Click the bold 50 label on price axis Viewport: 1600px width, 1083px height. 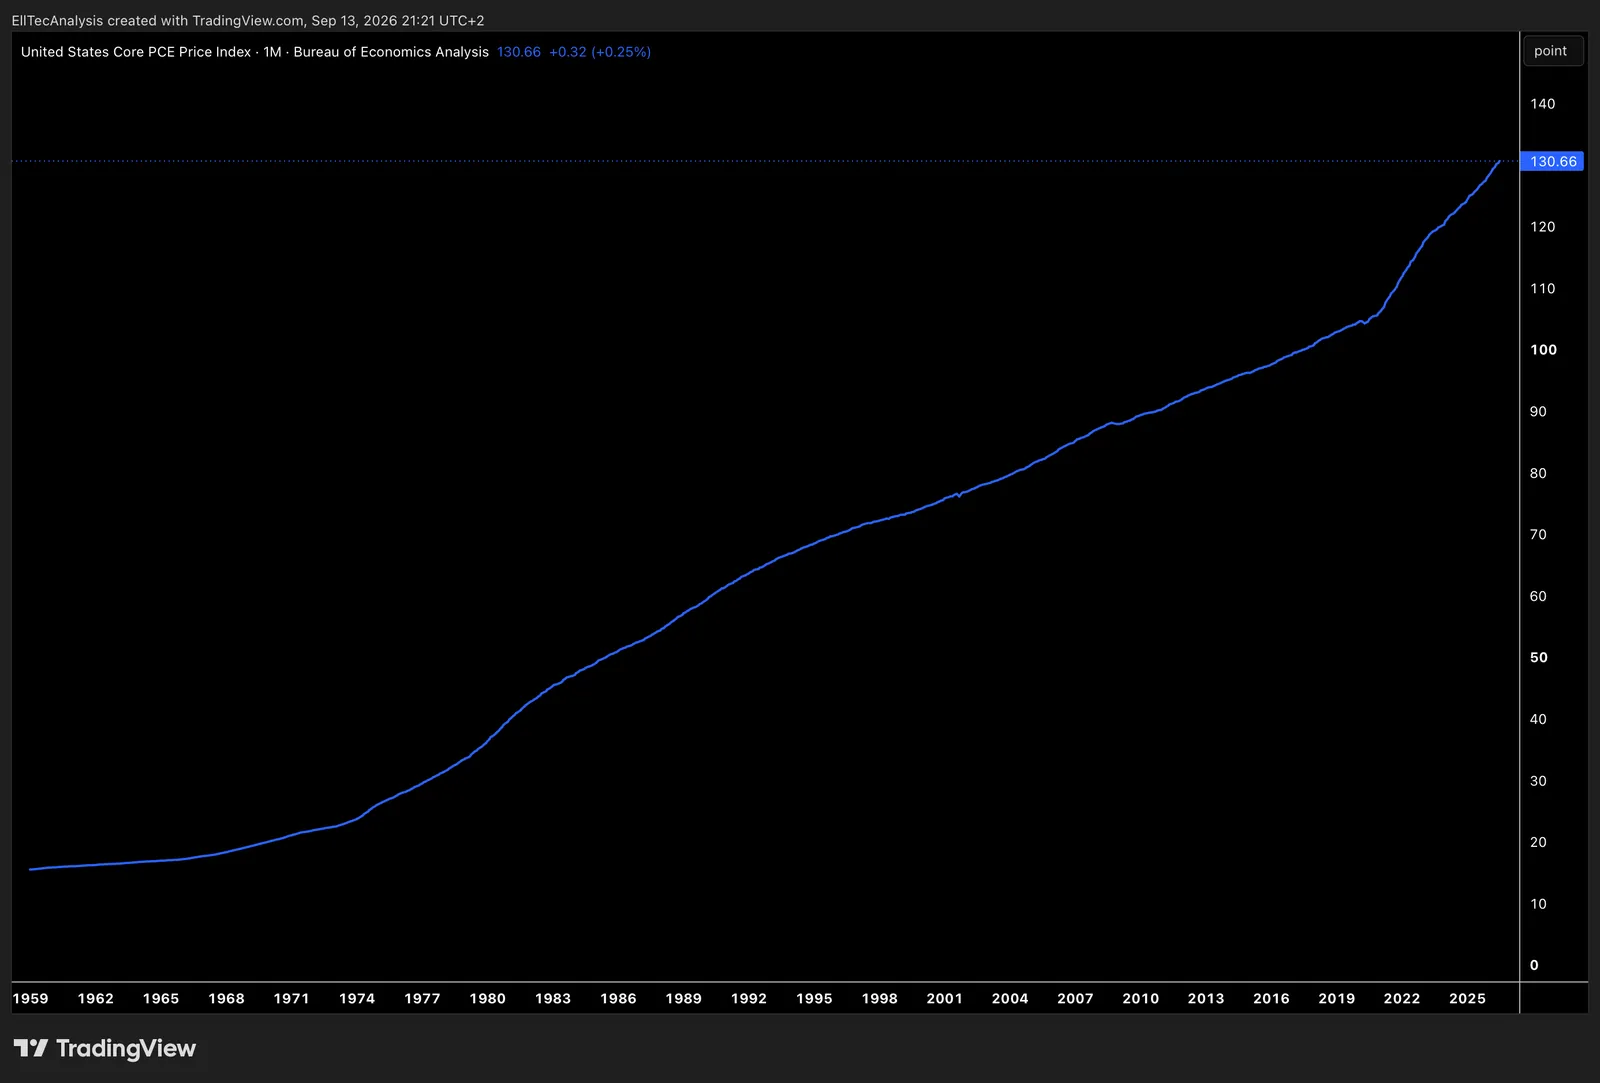pyautogui.click(x=1539, y=658)
